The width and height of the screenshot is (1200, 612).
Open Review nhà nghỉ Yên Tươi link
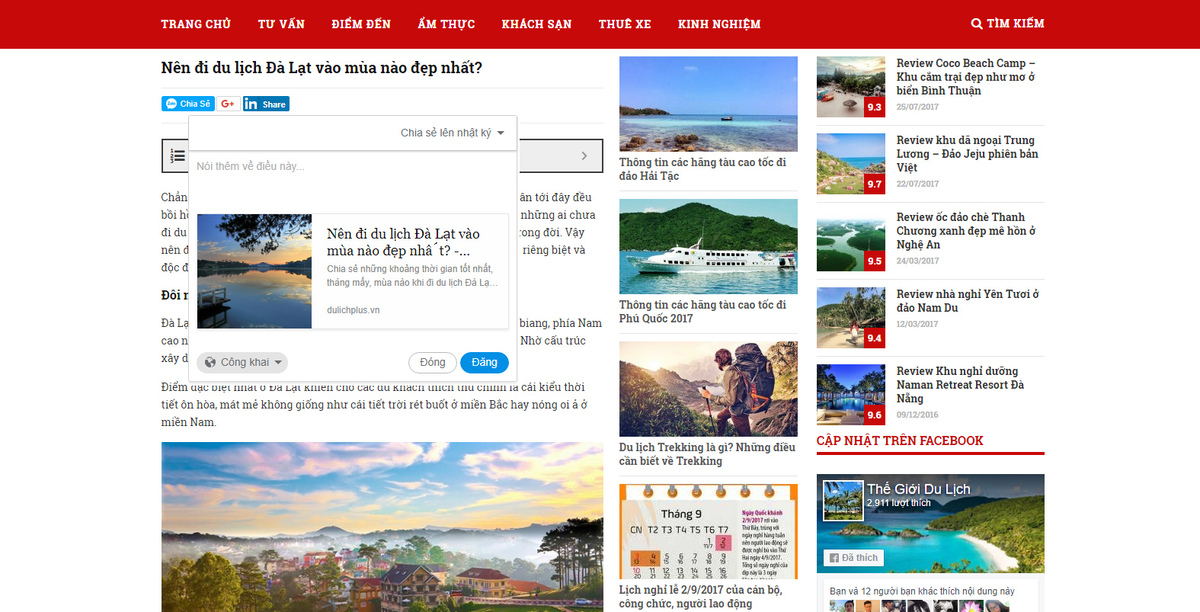point(968,301)
